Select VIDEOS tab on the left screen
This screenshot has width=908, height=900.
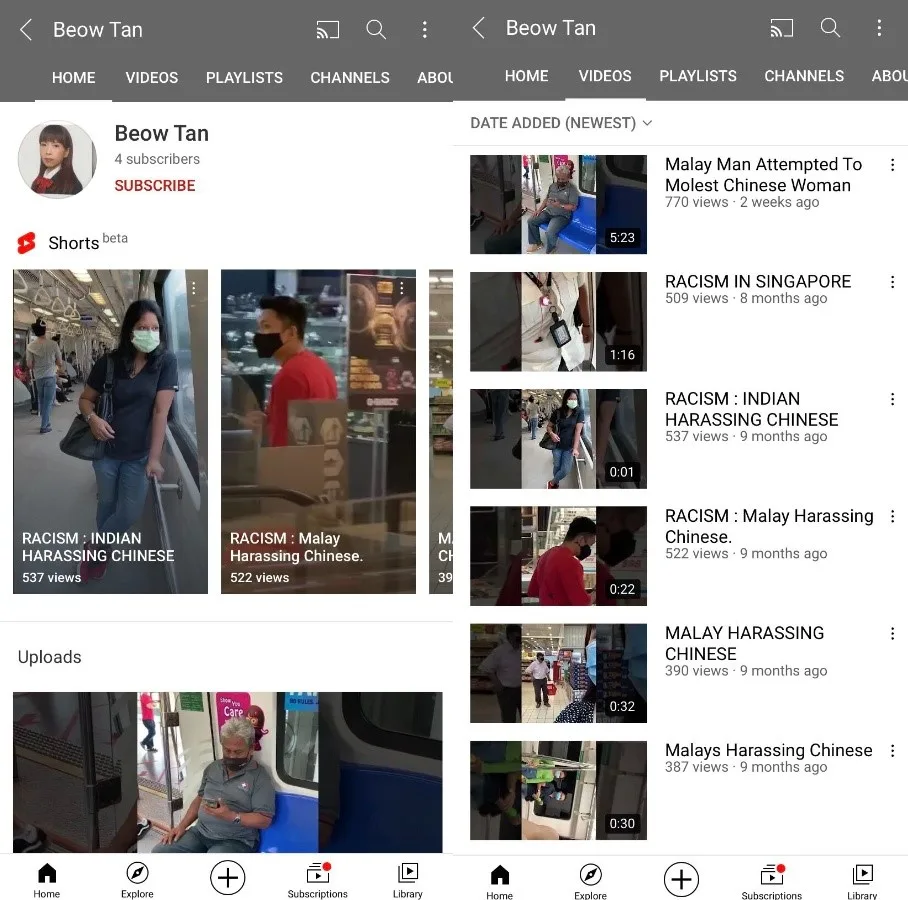click(x=152, y=77)
